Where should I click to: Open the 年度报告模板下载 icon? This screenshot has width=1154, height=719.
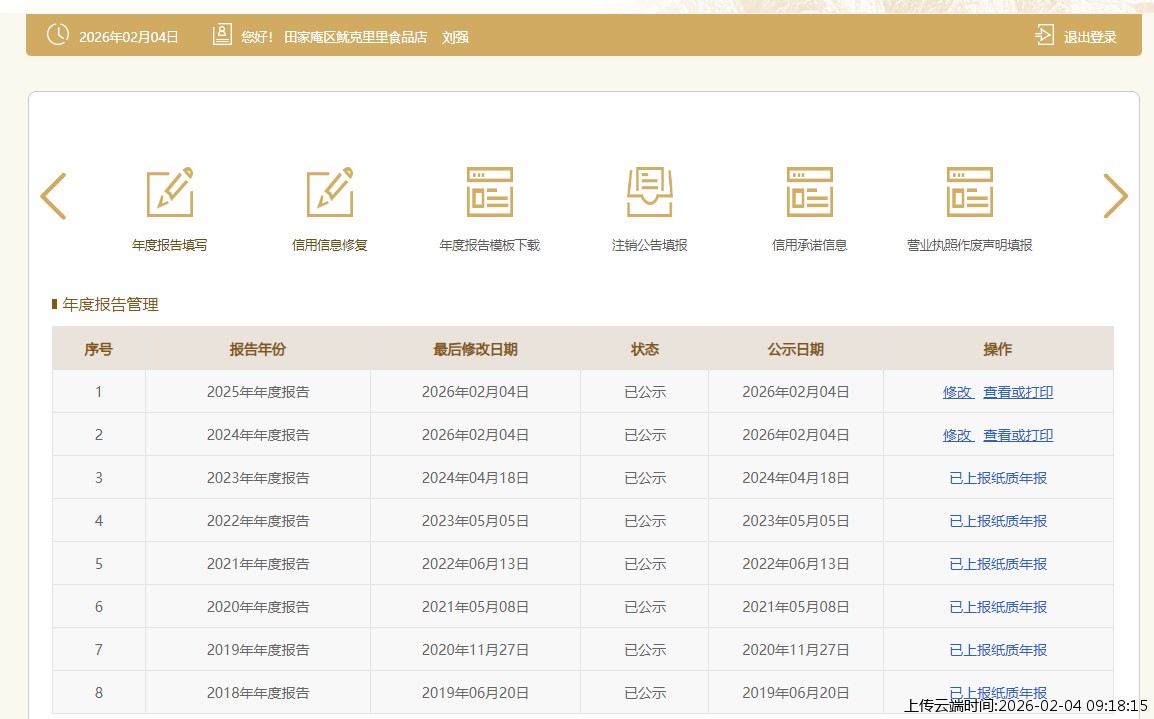coord(489,193)
